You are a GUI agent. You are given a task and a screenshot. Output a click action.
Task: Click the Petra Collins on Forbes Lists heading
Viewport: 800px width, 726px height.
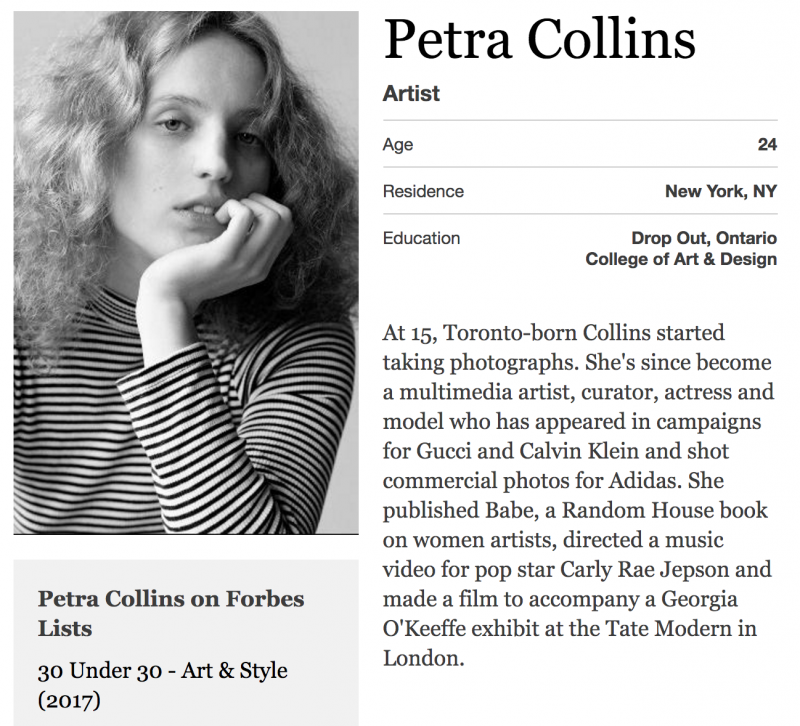click(x=171, y=613)
